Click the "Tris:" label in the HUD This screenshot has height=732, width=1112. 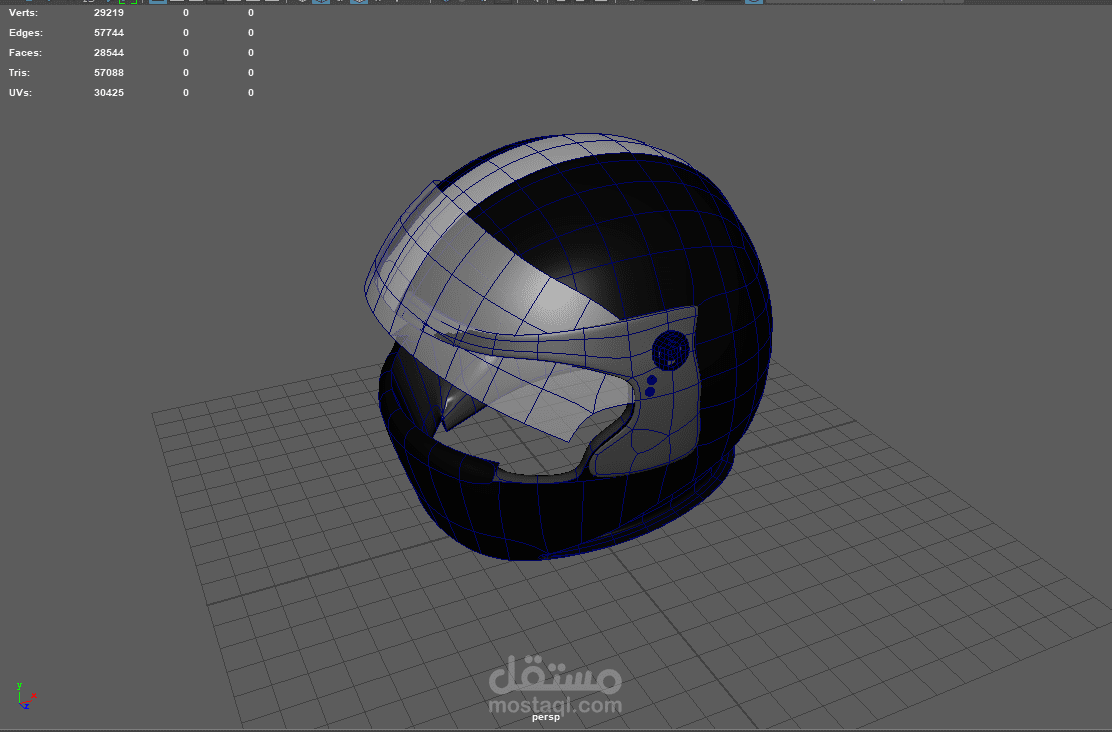(x=21, y=72)
